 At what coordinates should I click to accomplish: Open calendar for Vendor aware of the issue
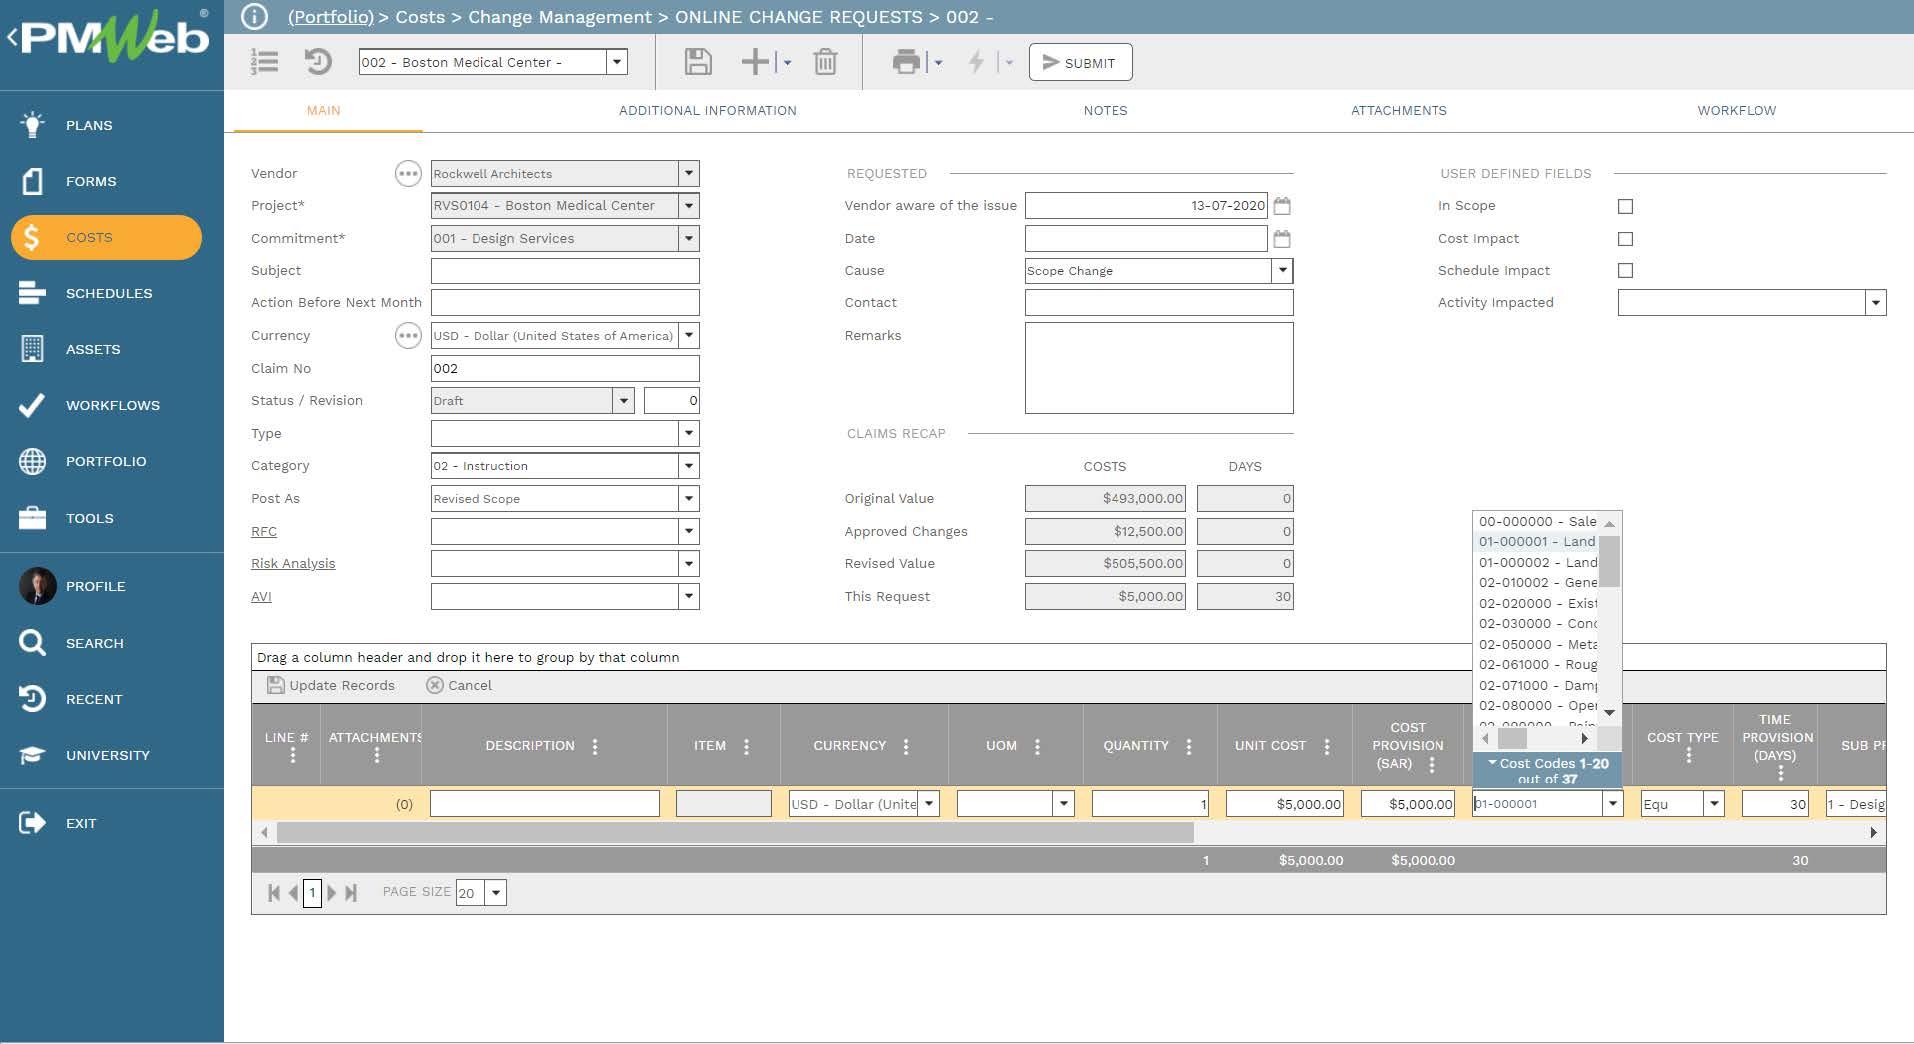[x=1282, y=206]
